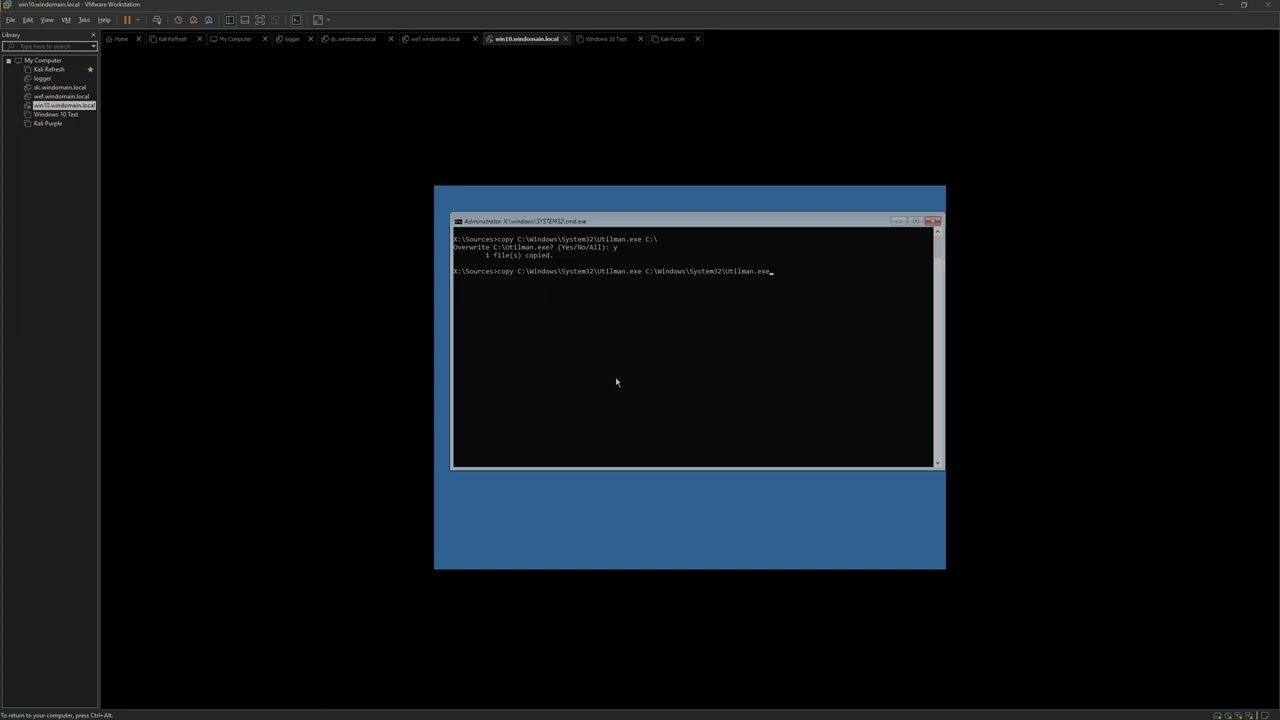Toggle the thumbnail bar view icon
1280x720 pixels.
pyautogui.click(x=245, y=20)
